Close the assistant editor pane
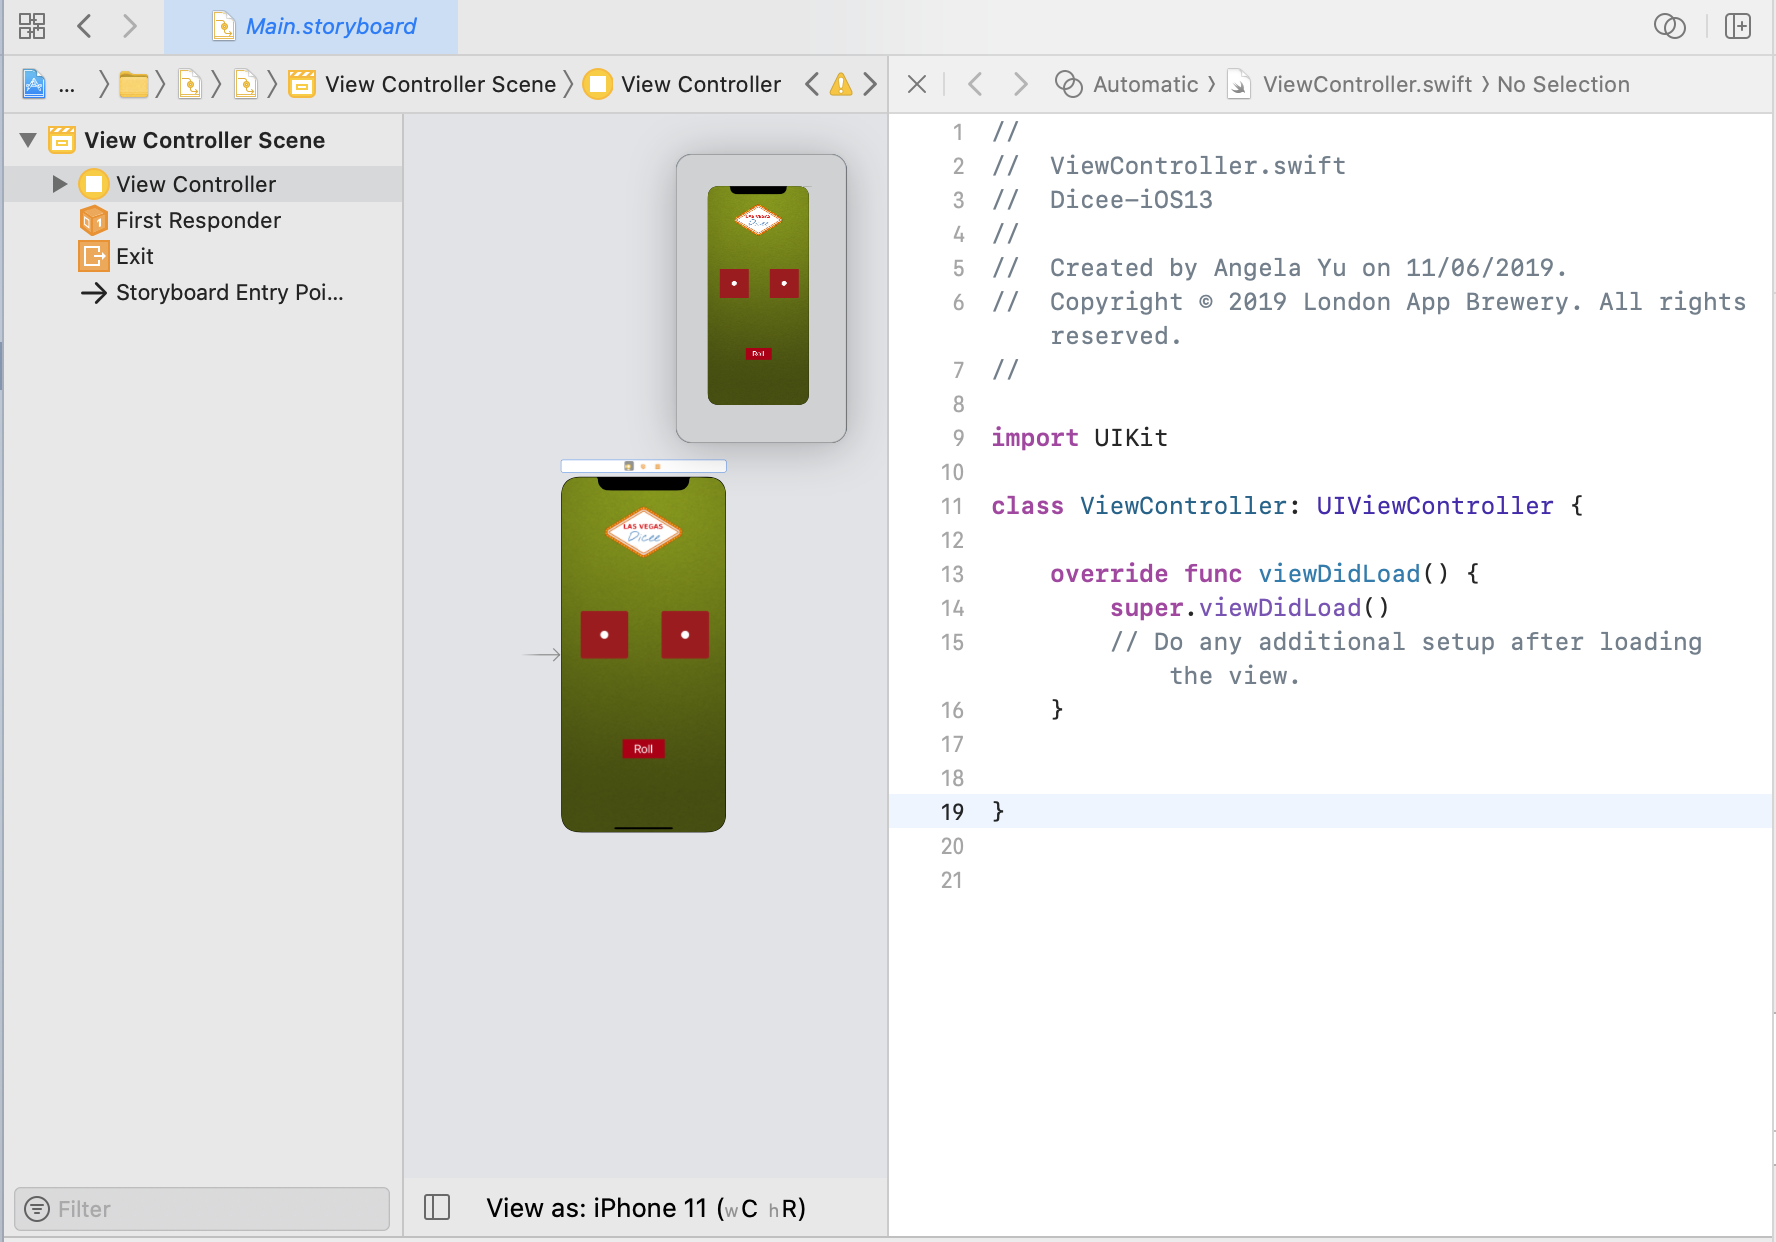The height and width of the screenshot is (1242, 1776). click(916, 85)
